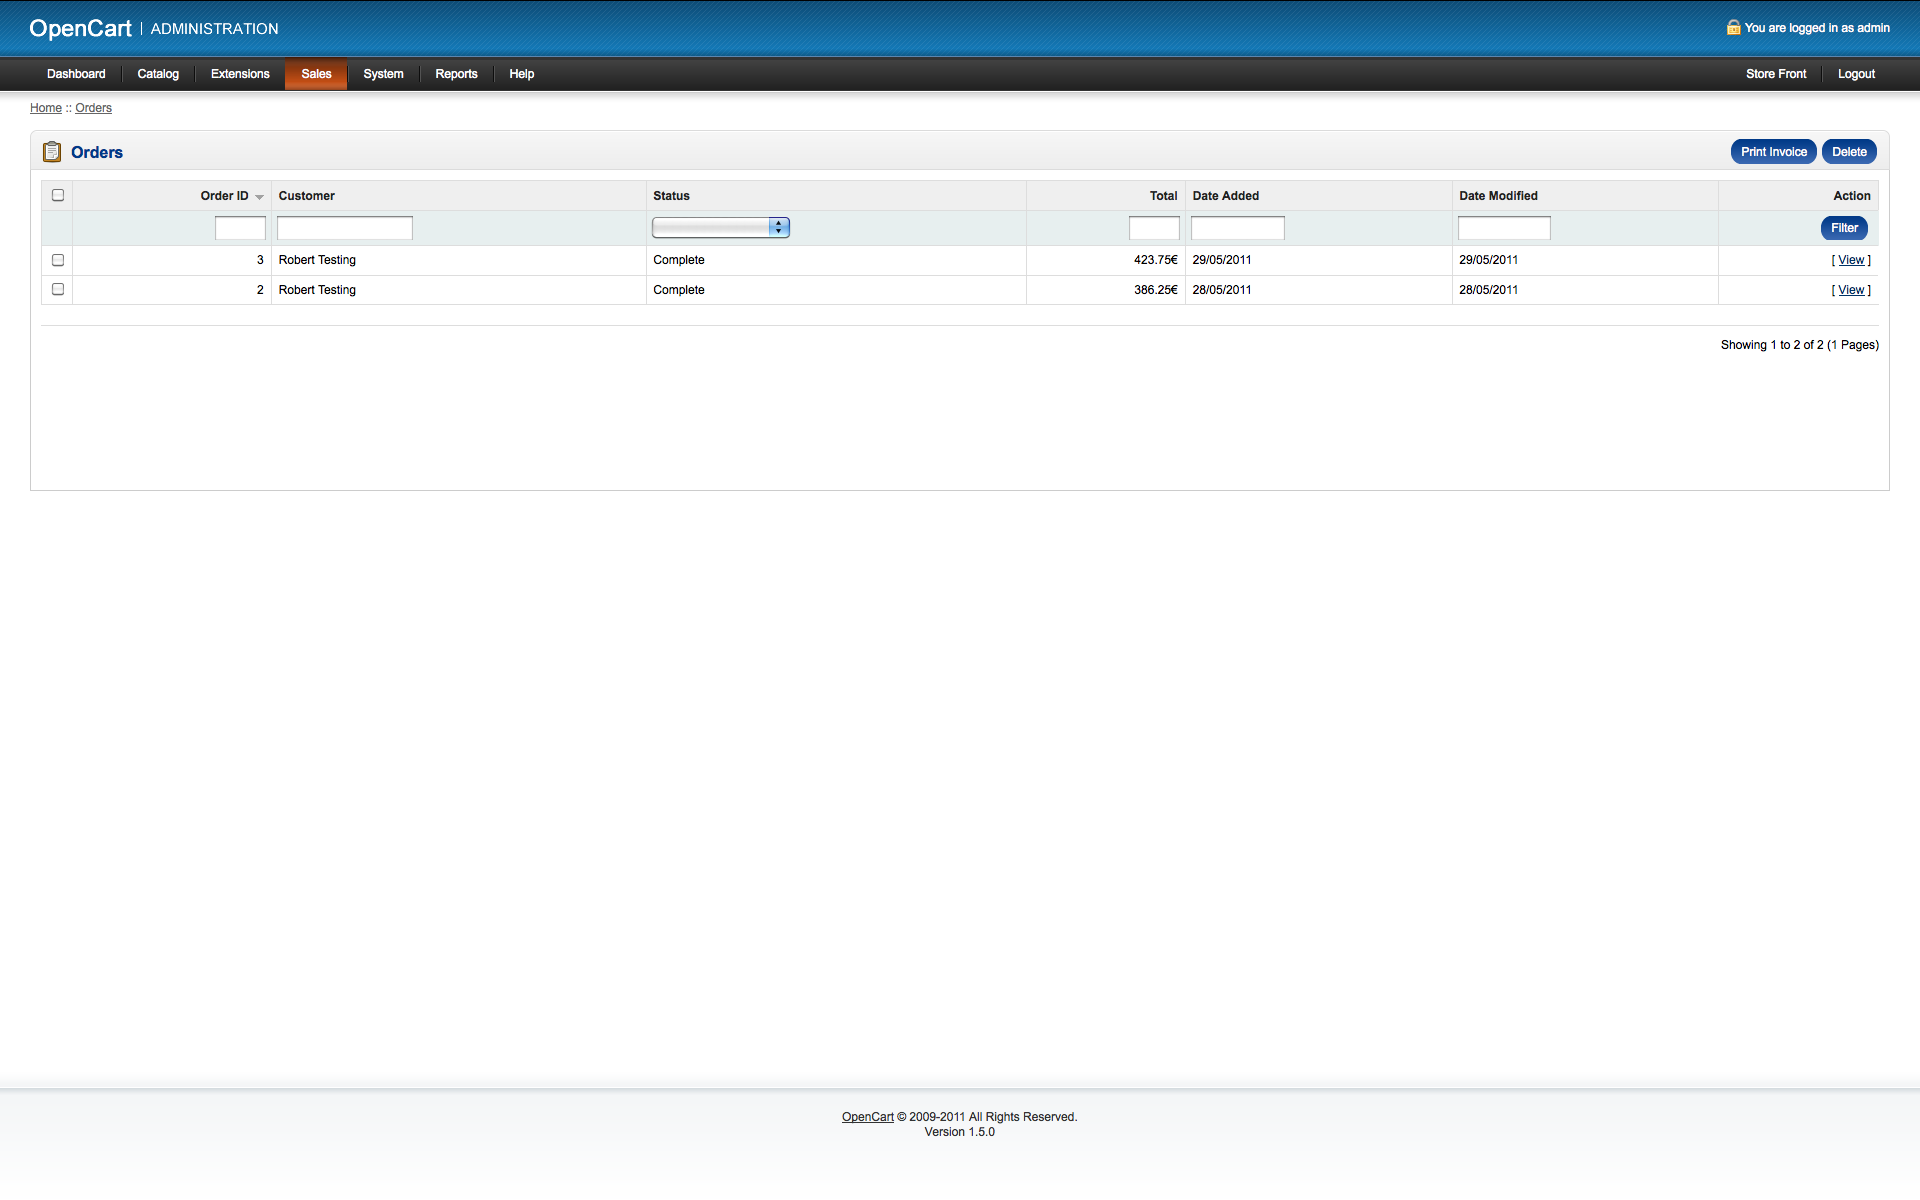Click the Home breadcrumb link

[46, 108]
